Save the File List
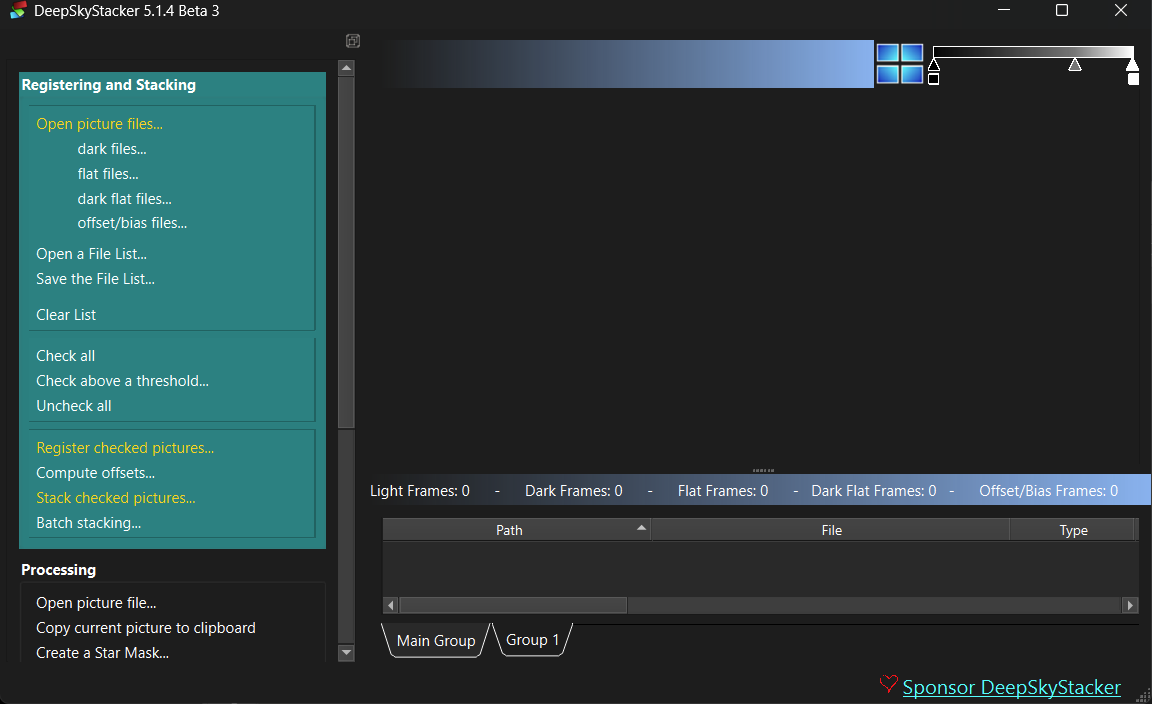This screenshot has height=704, width=1152. (96, 279)
